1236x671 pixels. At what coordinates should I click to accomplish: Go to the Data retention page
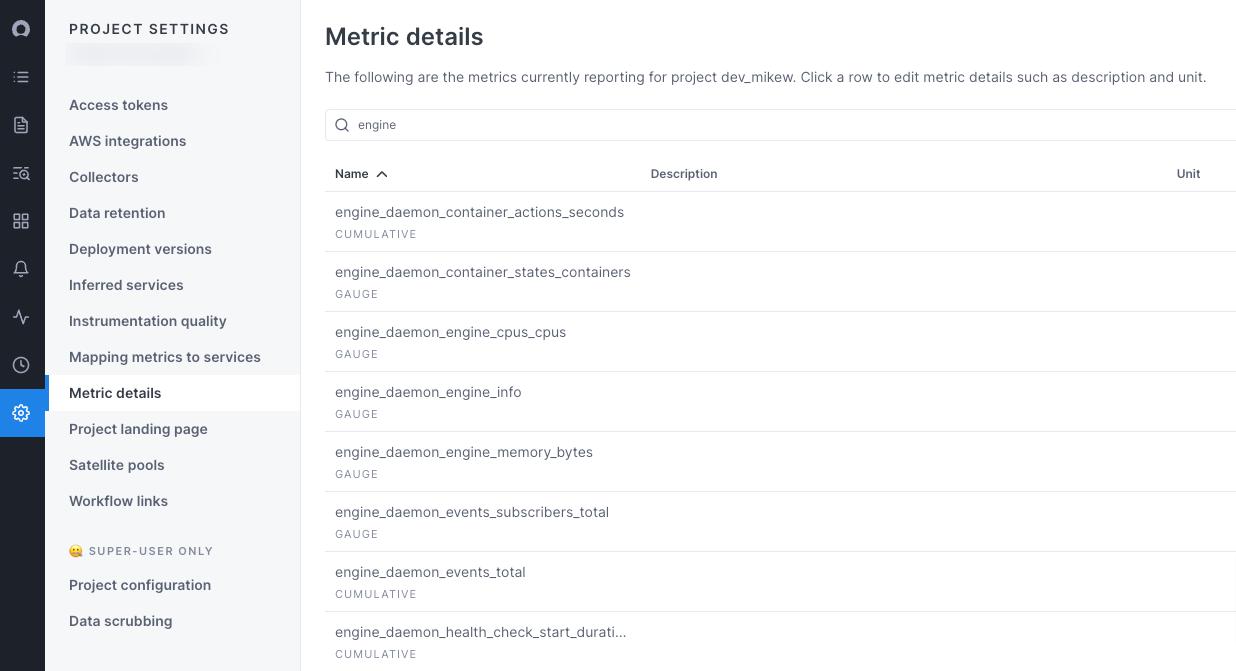pyautogui.click(x=117, y=213)
